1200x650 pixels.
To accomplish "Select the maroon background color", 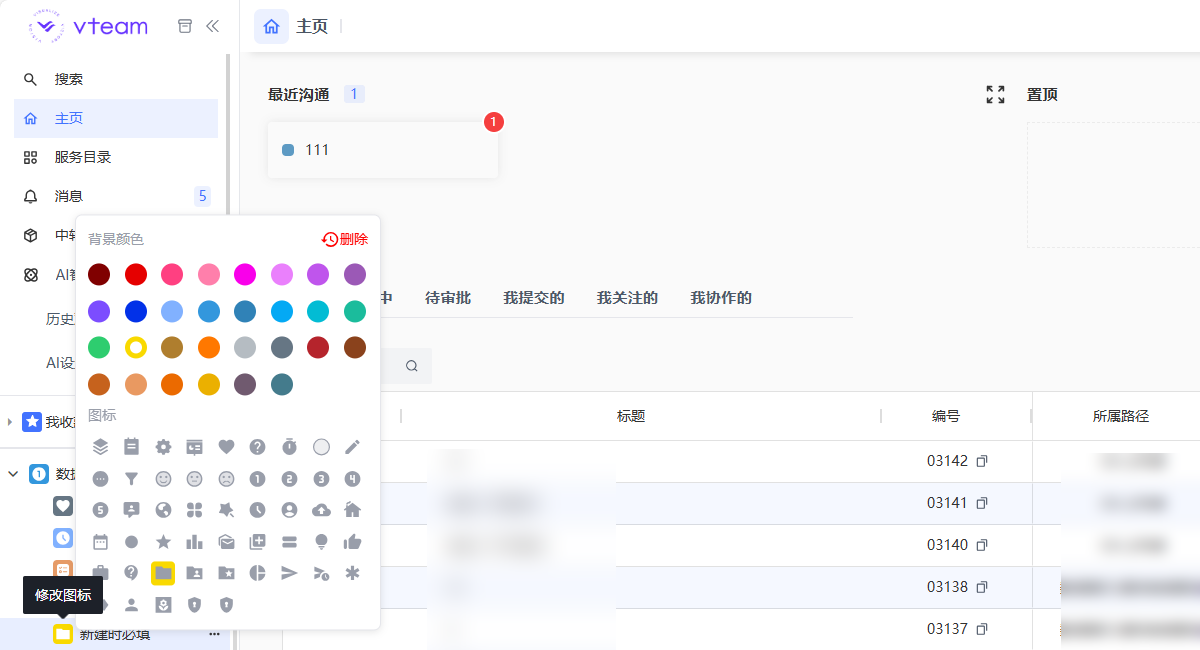I will [99, 274].
